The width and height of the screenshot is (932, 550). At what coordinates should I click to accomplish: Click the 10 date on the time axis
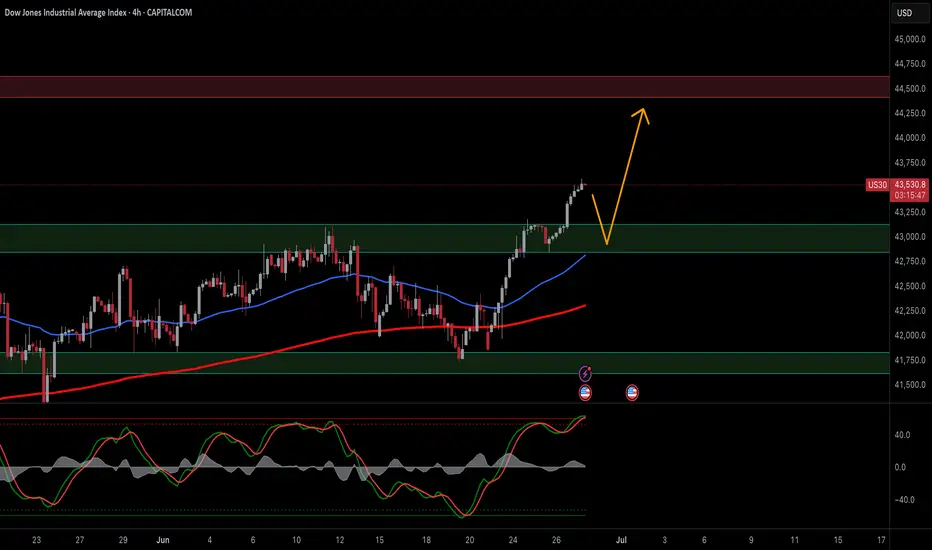(x=297, y=540)
